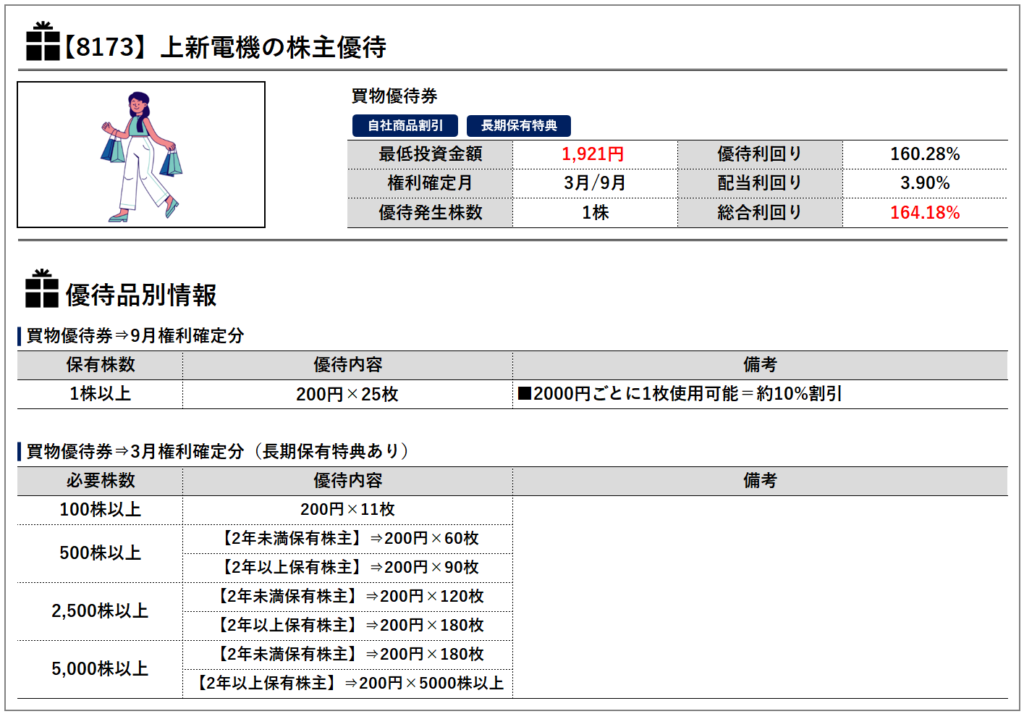Select the 1株 value in summary table

pos(595,212)
